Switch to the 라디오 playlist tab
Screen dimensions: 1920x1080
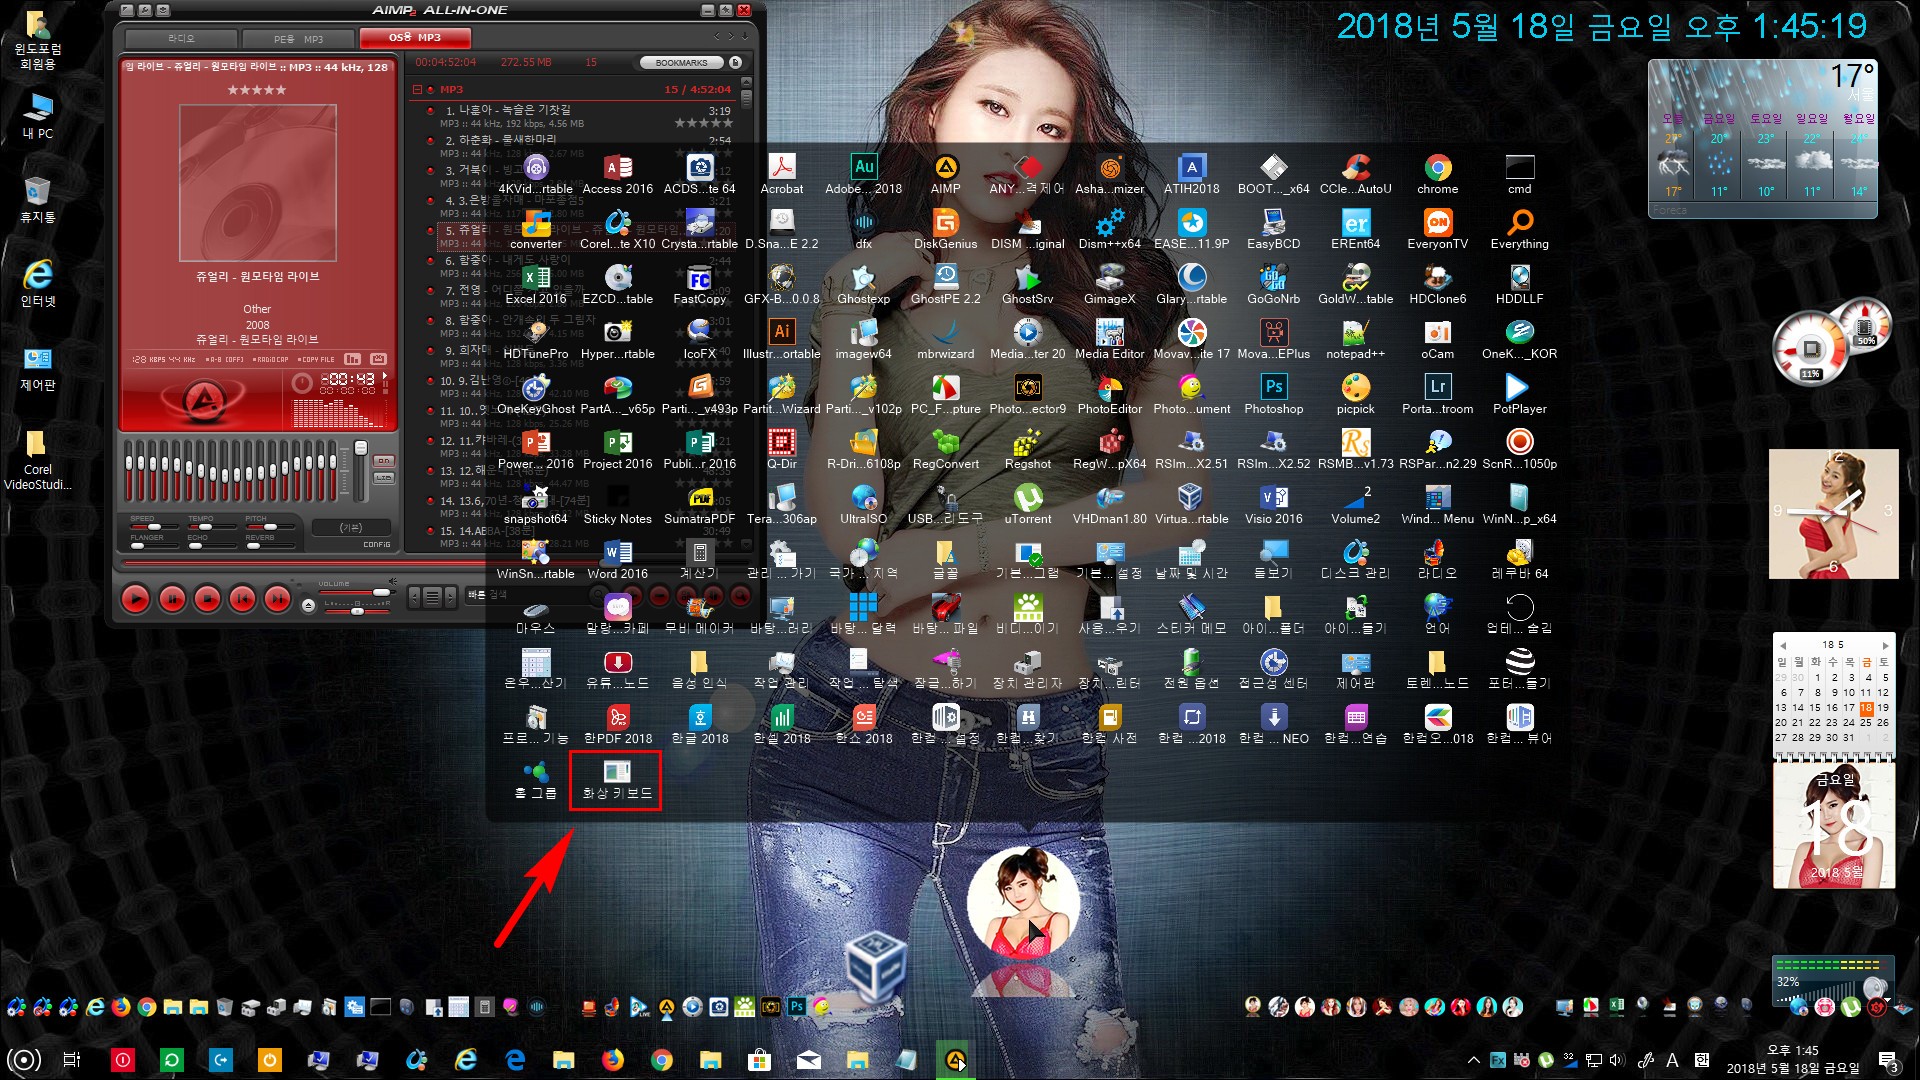[181, 38]
